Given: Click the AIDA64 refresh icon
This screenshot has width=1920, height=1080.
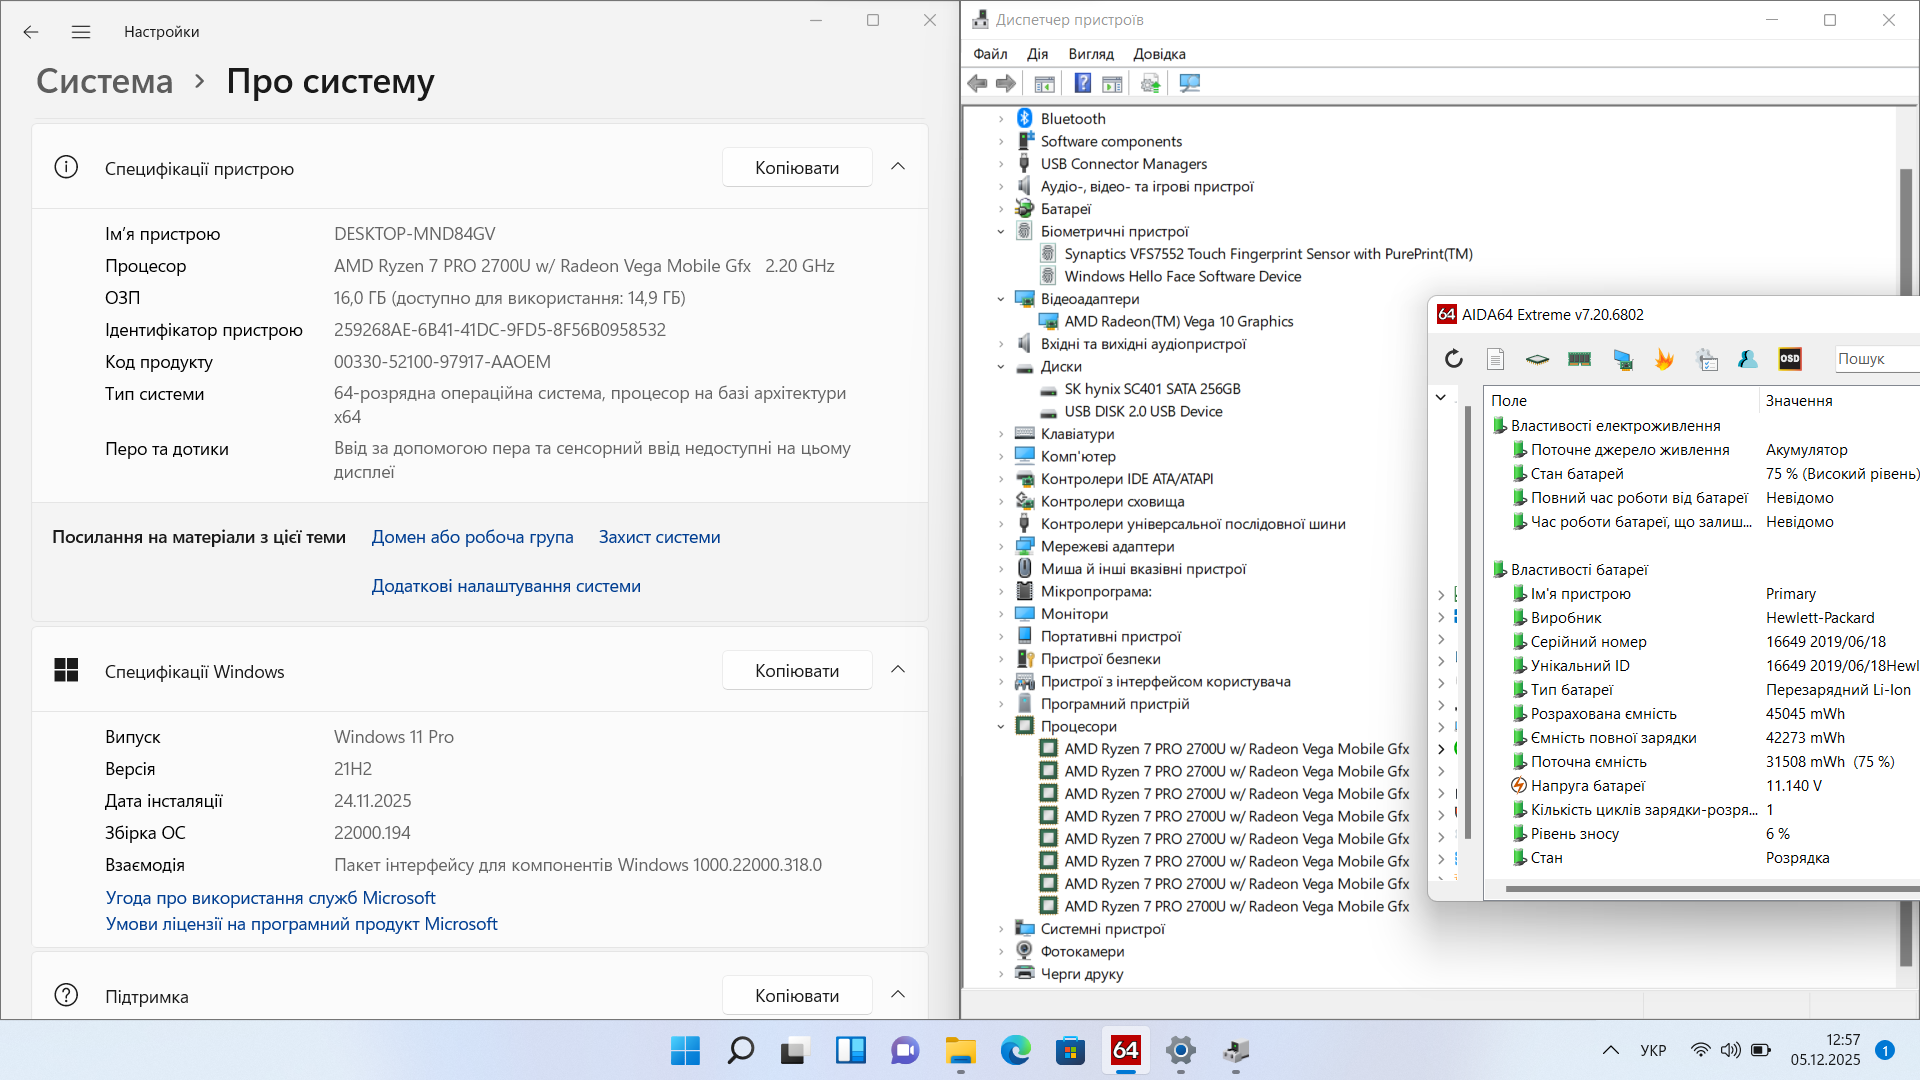Looking at the screenshot, I should (x=1454, y=359).
